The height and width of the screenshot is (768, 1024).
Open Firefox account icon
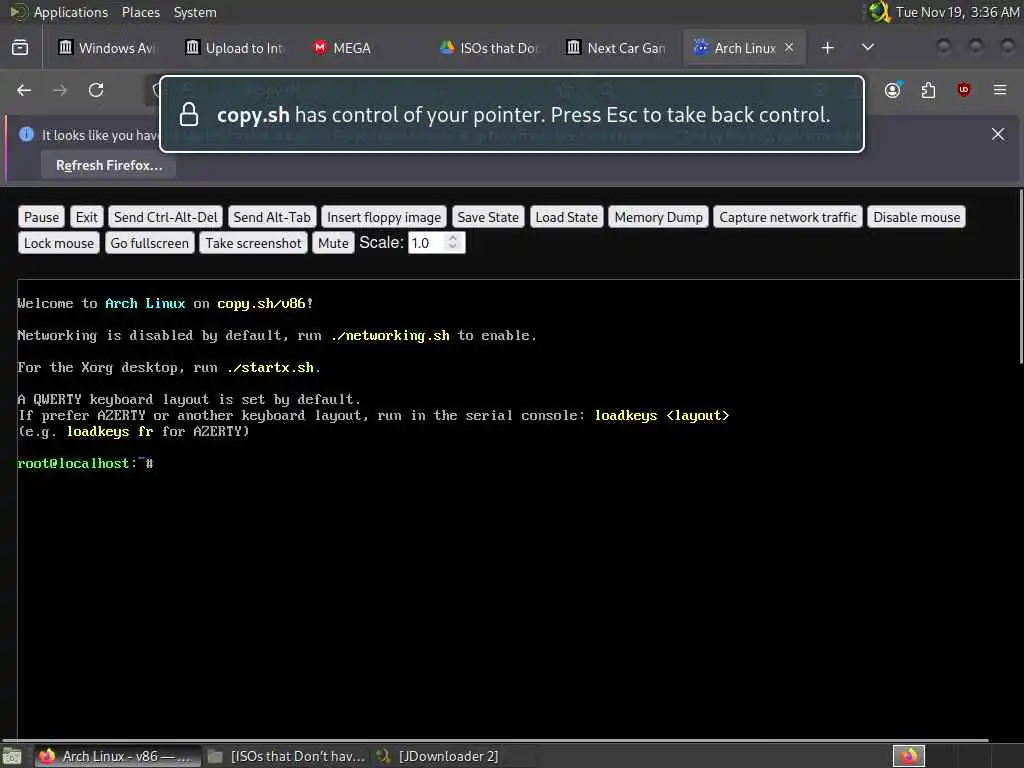[x=893, y=90]
